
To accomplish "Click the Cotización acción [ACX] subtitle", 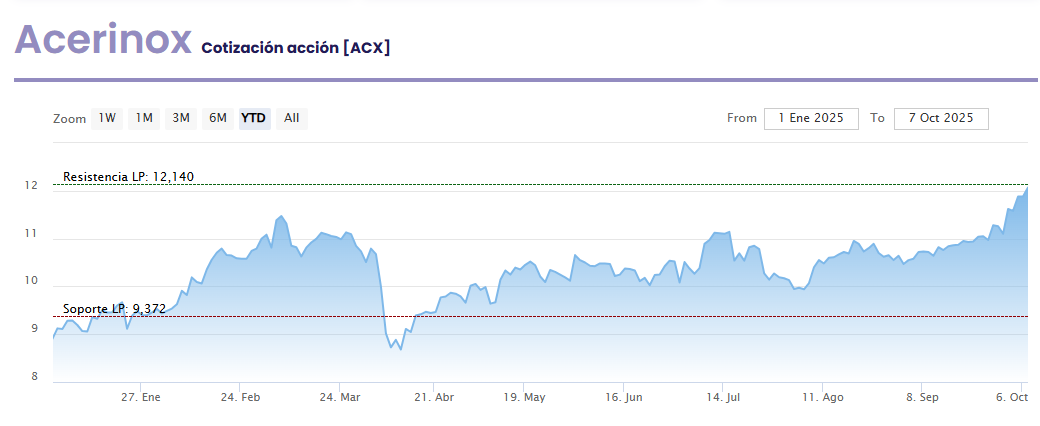I will [295, 47].
